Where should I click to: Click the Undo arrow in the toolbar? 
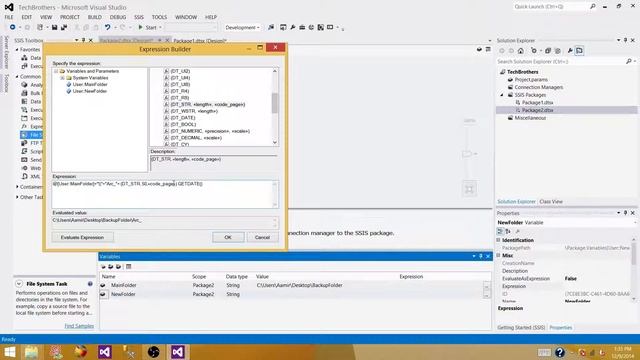(x=107, y=27)
